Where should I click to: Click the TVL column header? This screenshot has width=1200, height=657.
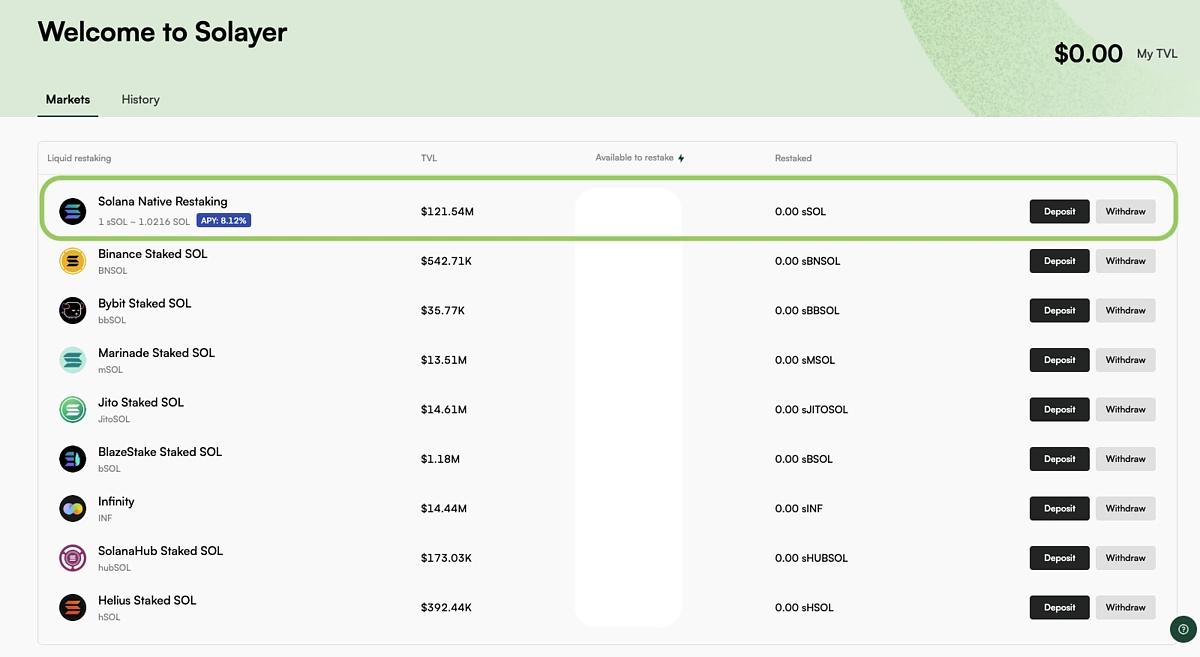(x=429, y=158)
